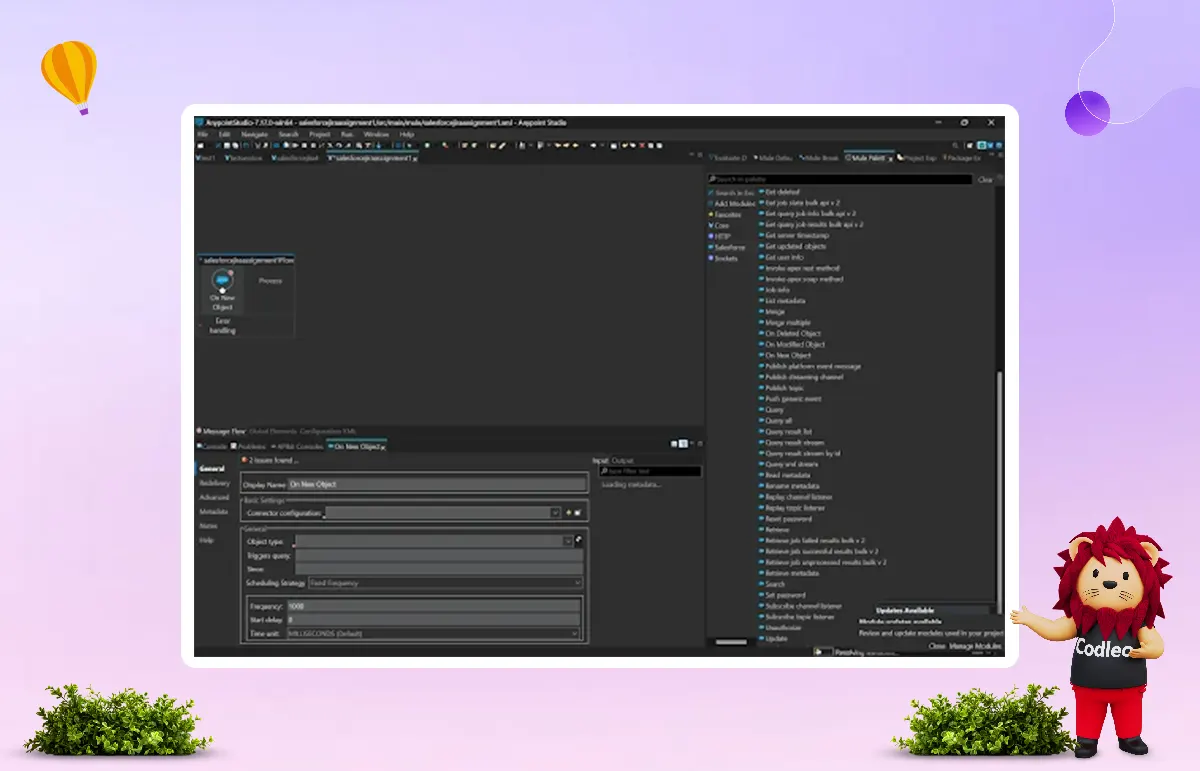Clear the palette search
The height and width of the screenshot is (771, 1200).
pos(984,179)
